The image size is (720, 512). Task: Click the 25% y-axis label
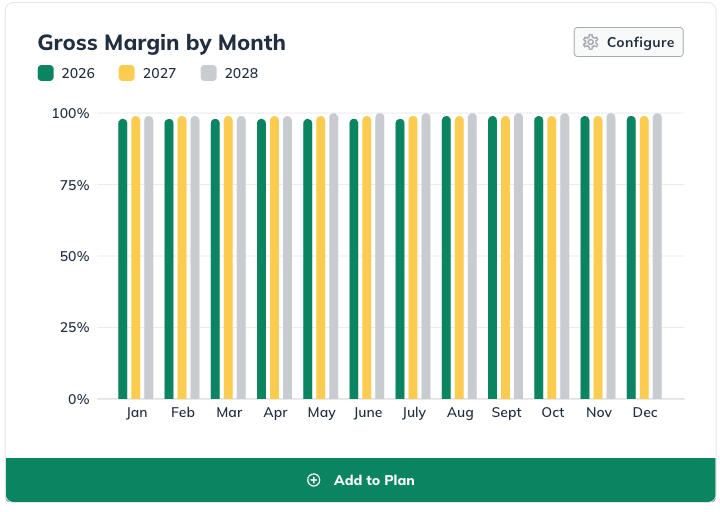74,327
